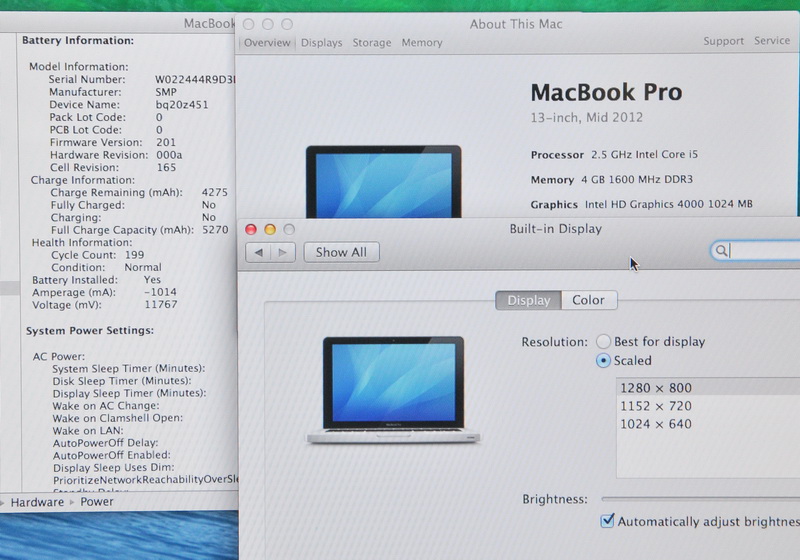Select the Scaled resolution radio button
The image size is (800, 560).
coord(604,361)
